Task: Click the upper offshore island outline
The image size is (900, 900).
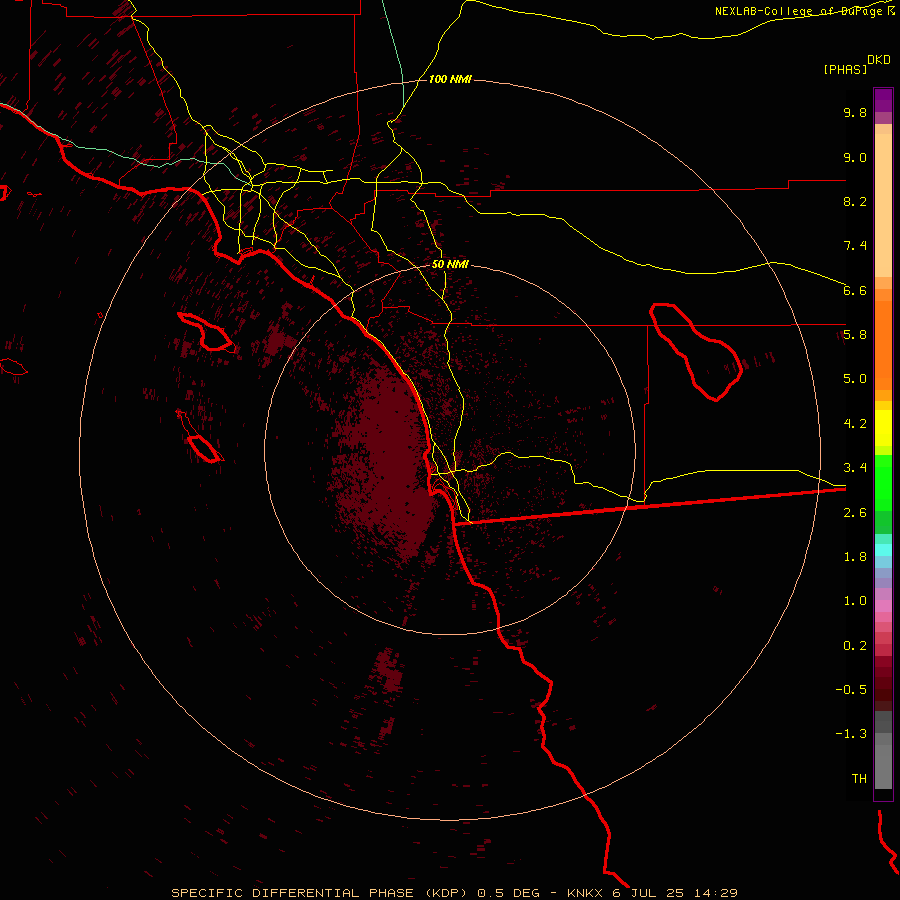Action: [206, 332]
